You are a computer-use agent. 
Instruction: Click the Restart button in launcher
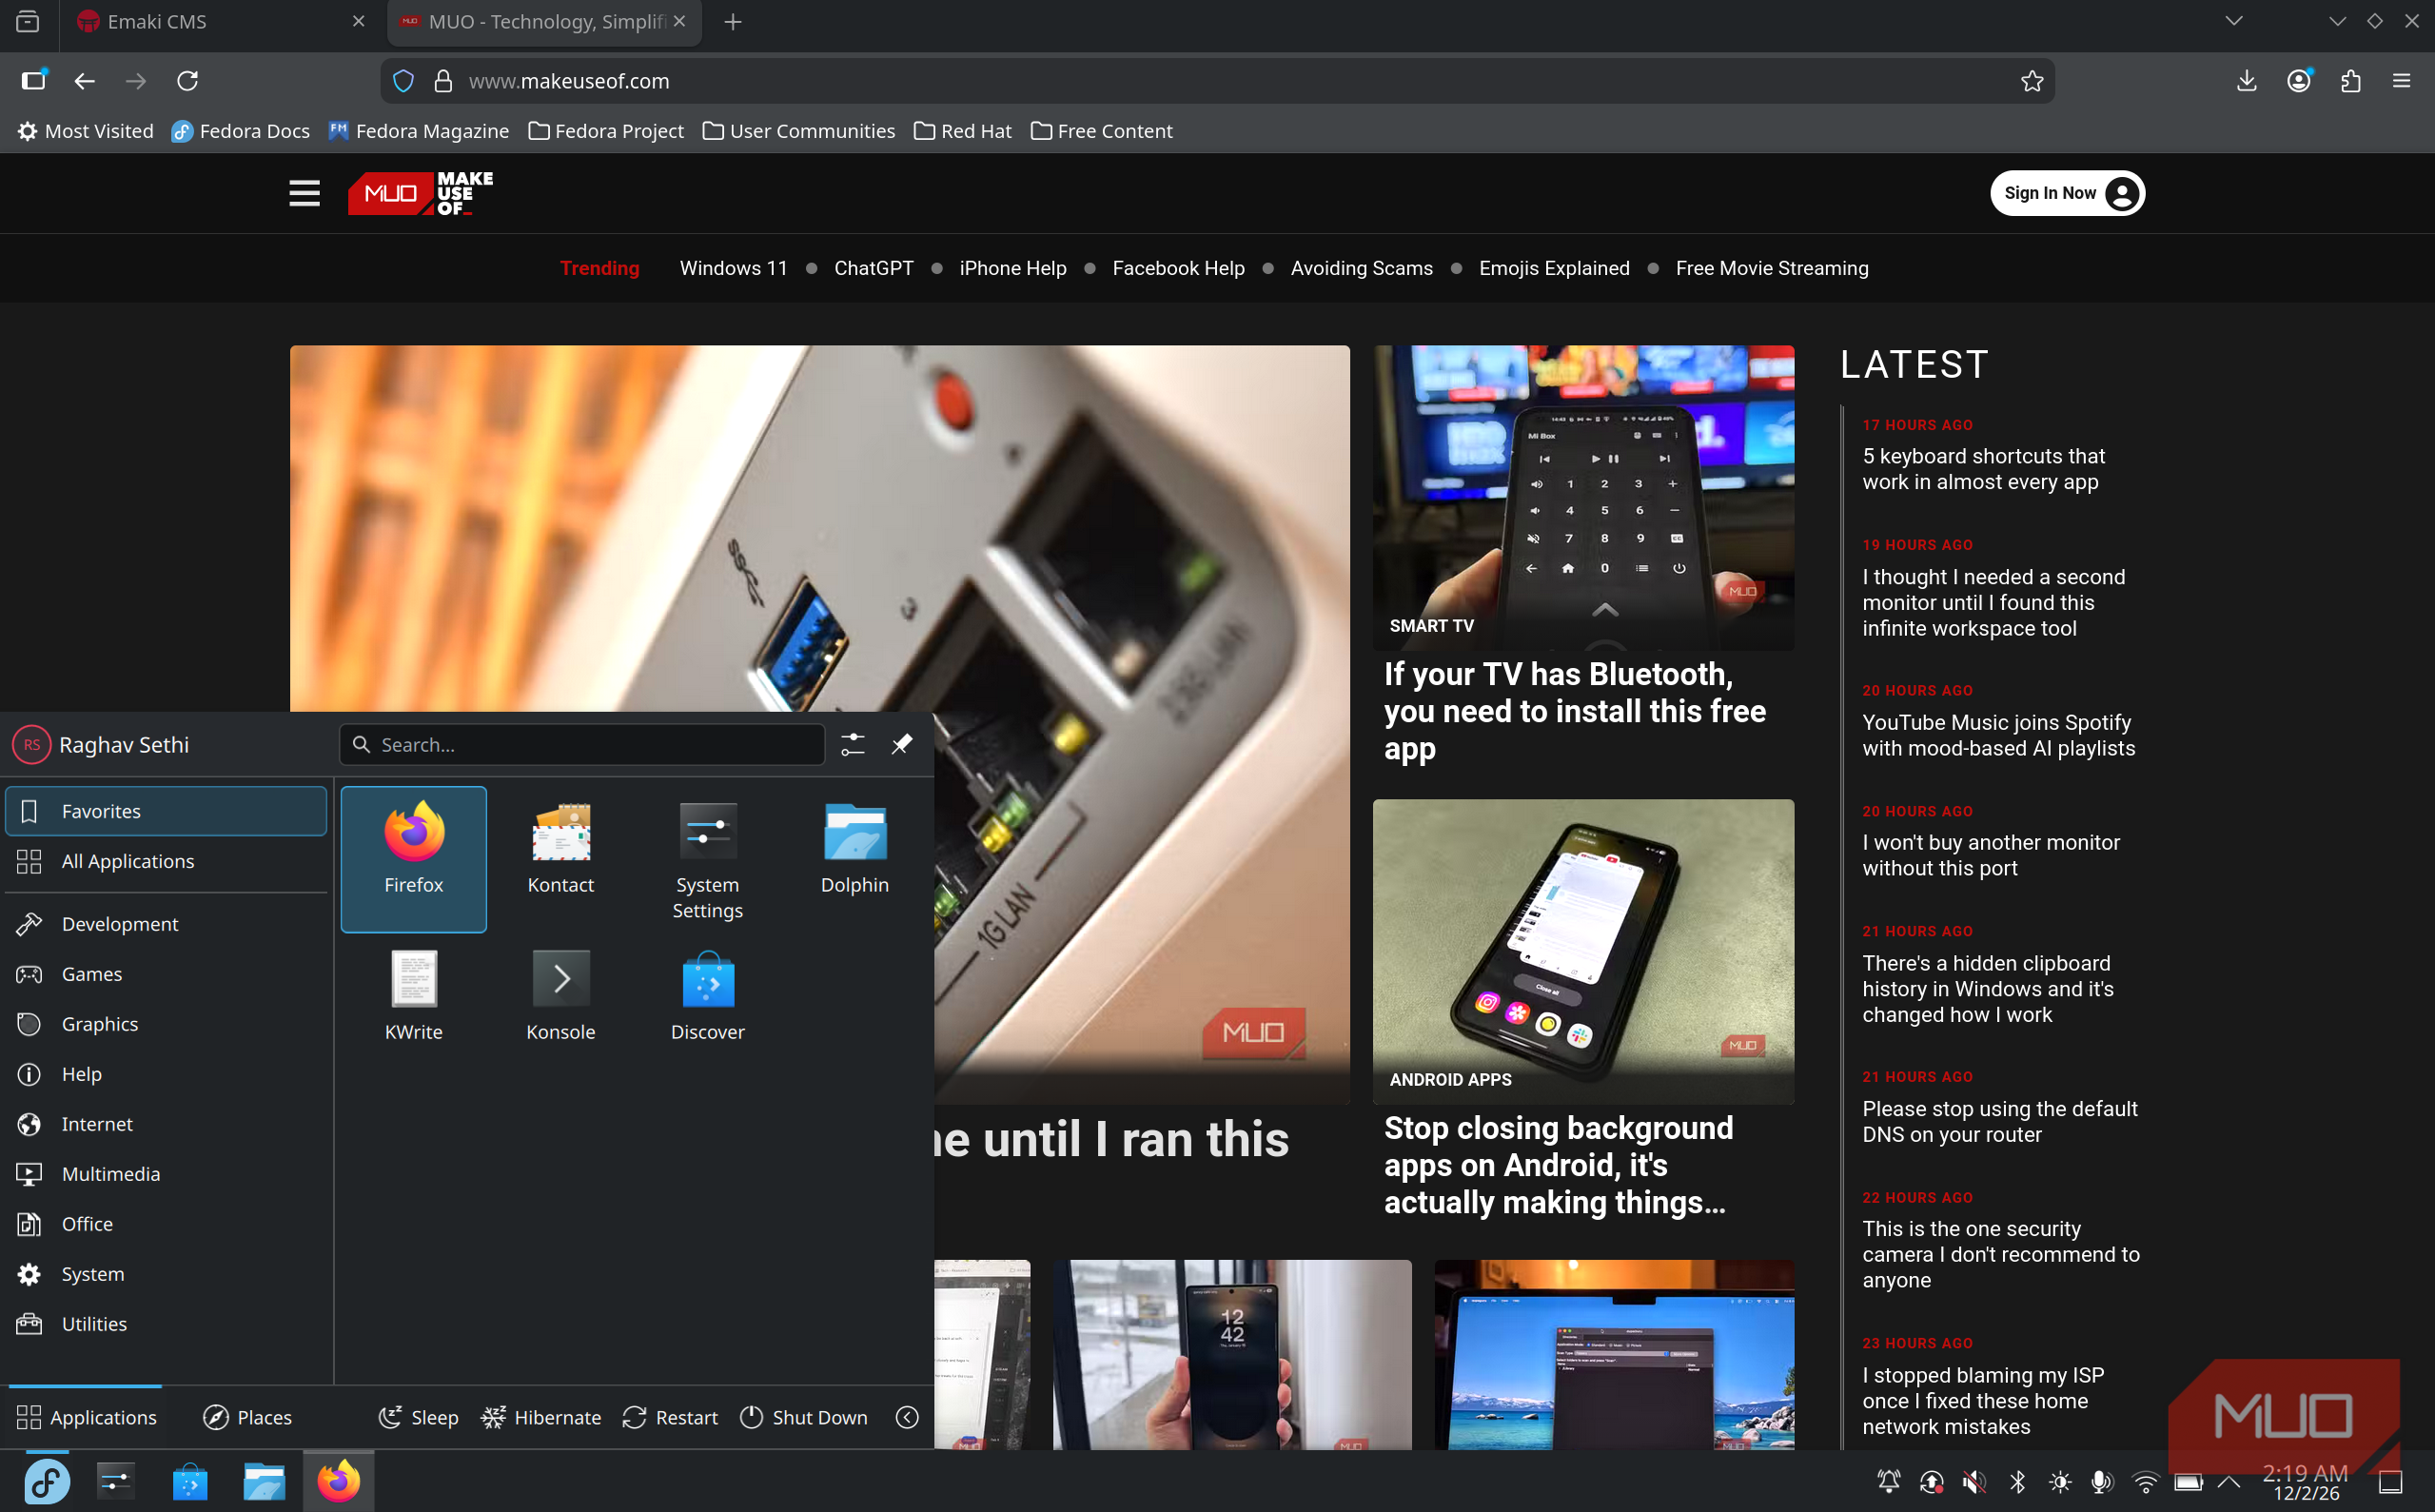click(x=670, y=1417)
